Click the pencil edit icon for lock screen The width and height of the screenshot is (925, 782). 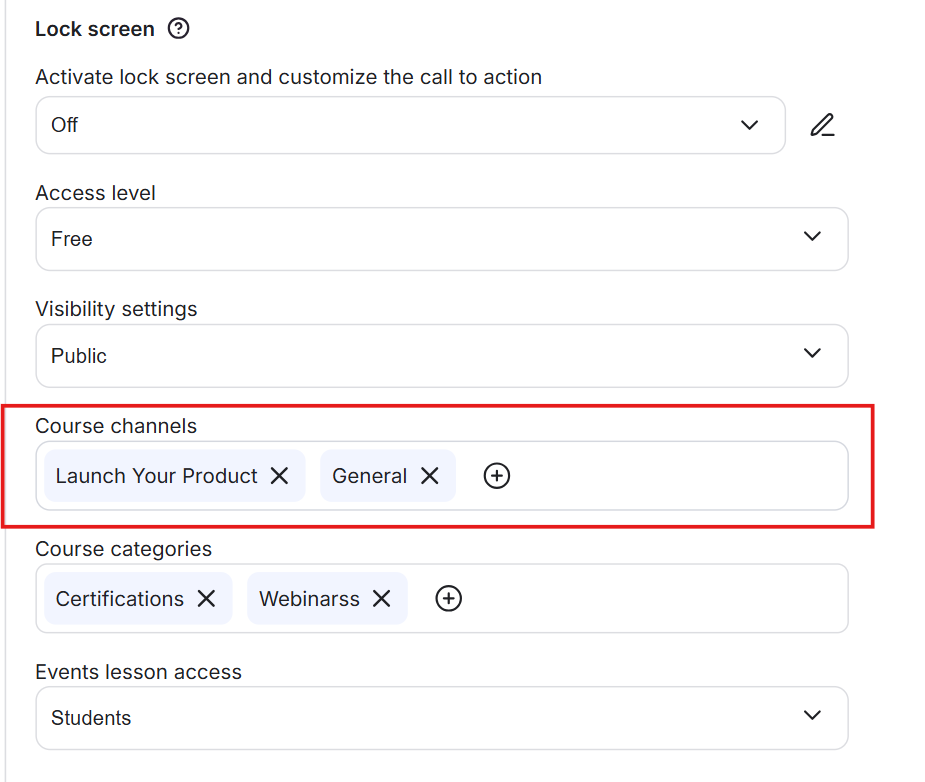point(822,125)
